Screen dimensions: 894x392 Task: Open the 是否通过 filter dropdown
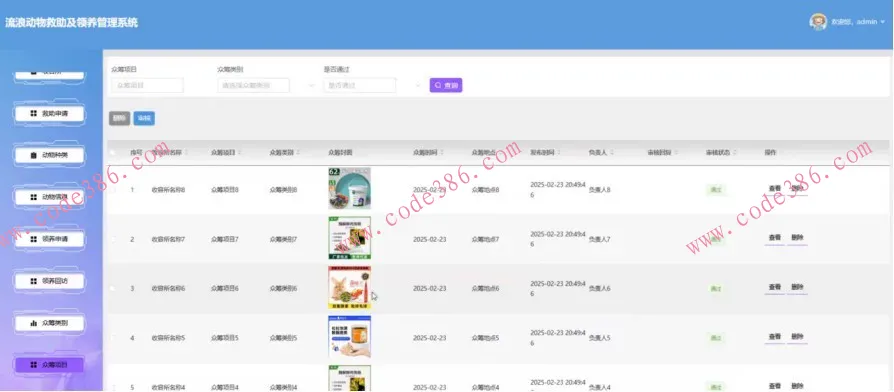[360, 85]
